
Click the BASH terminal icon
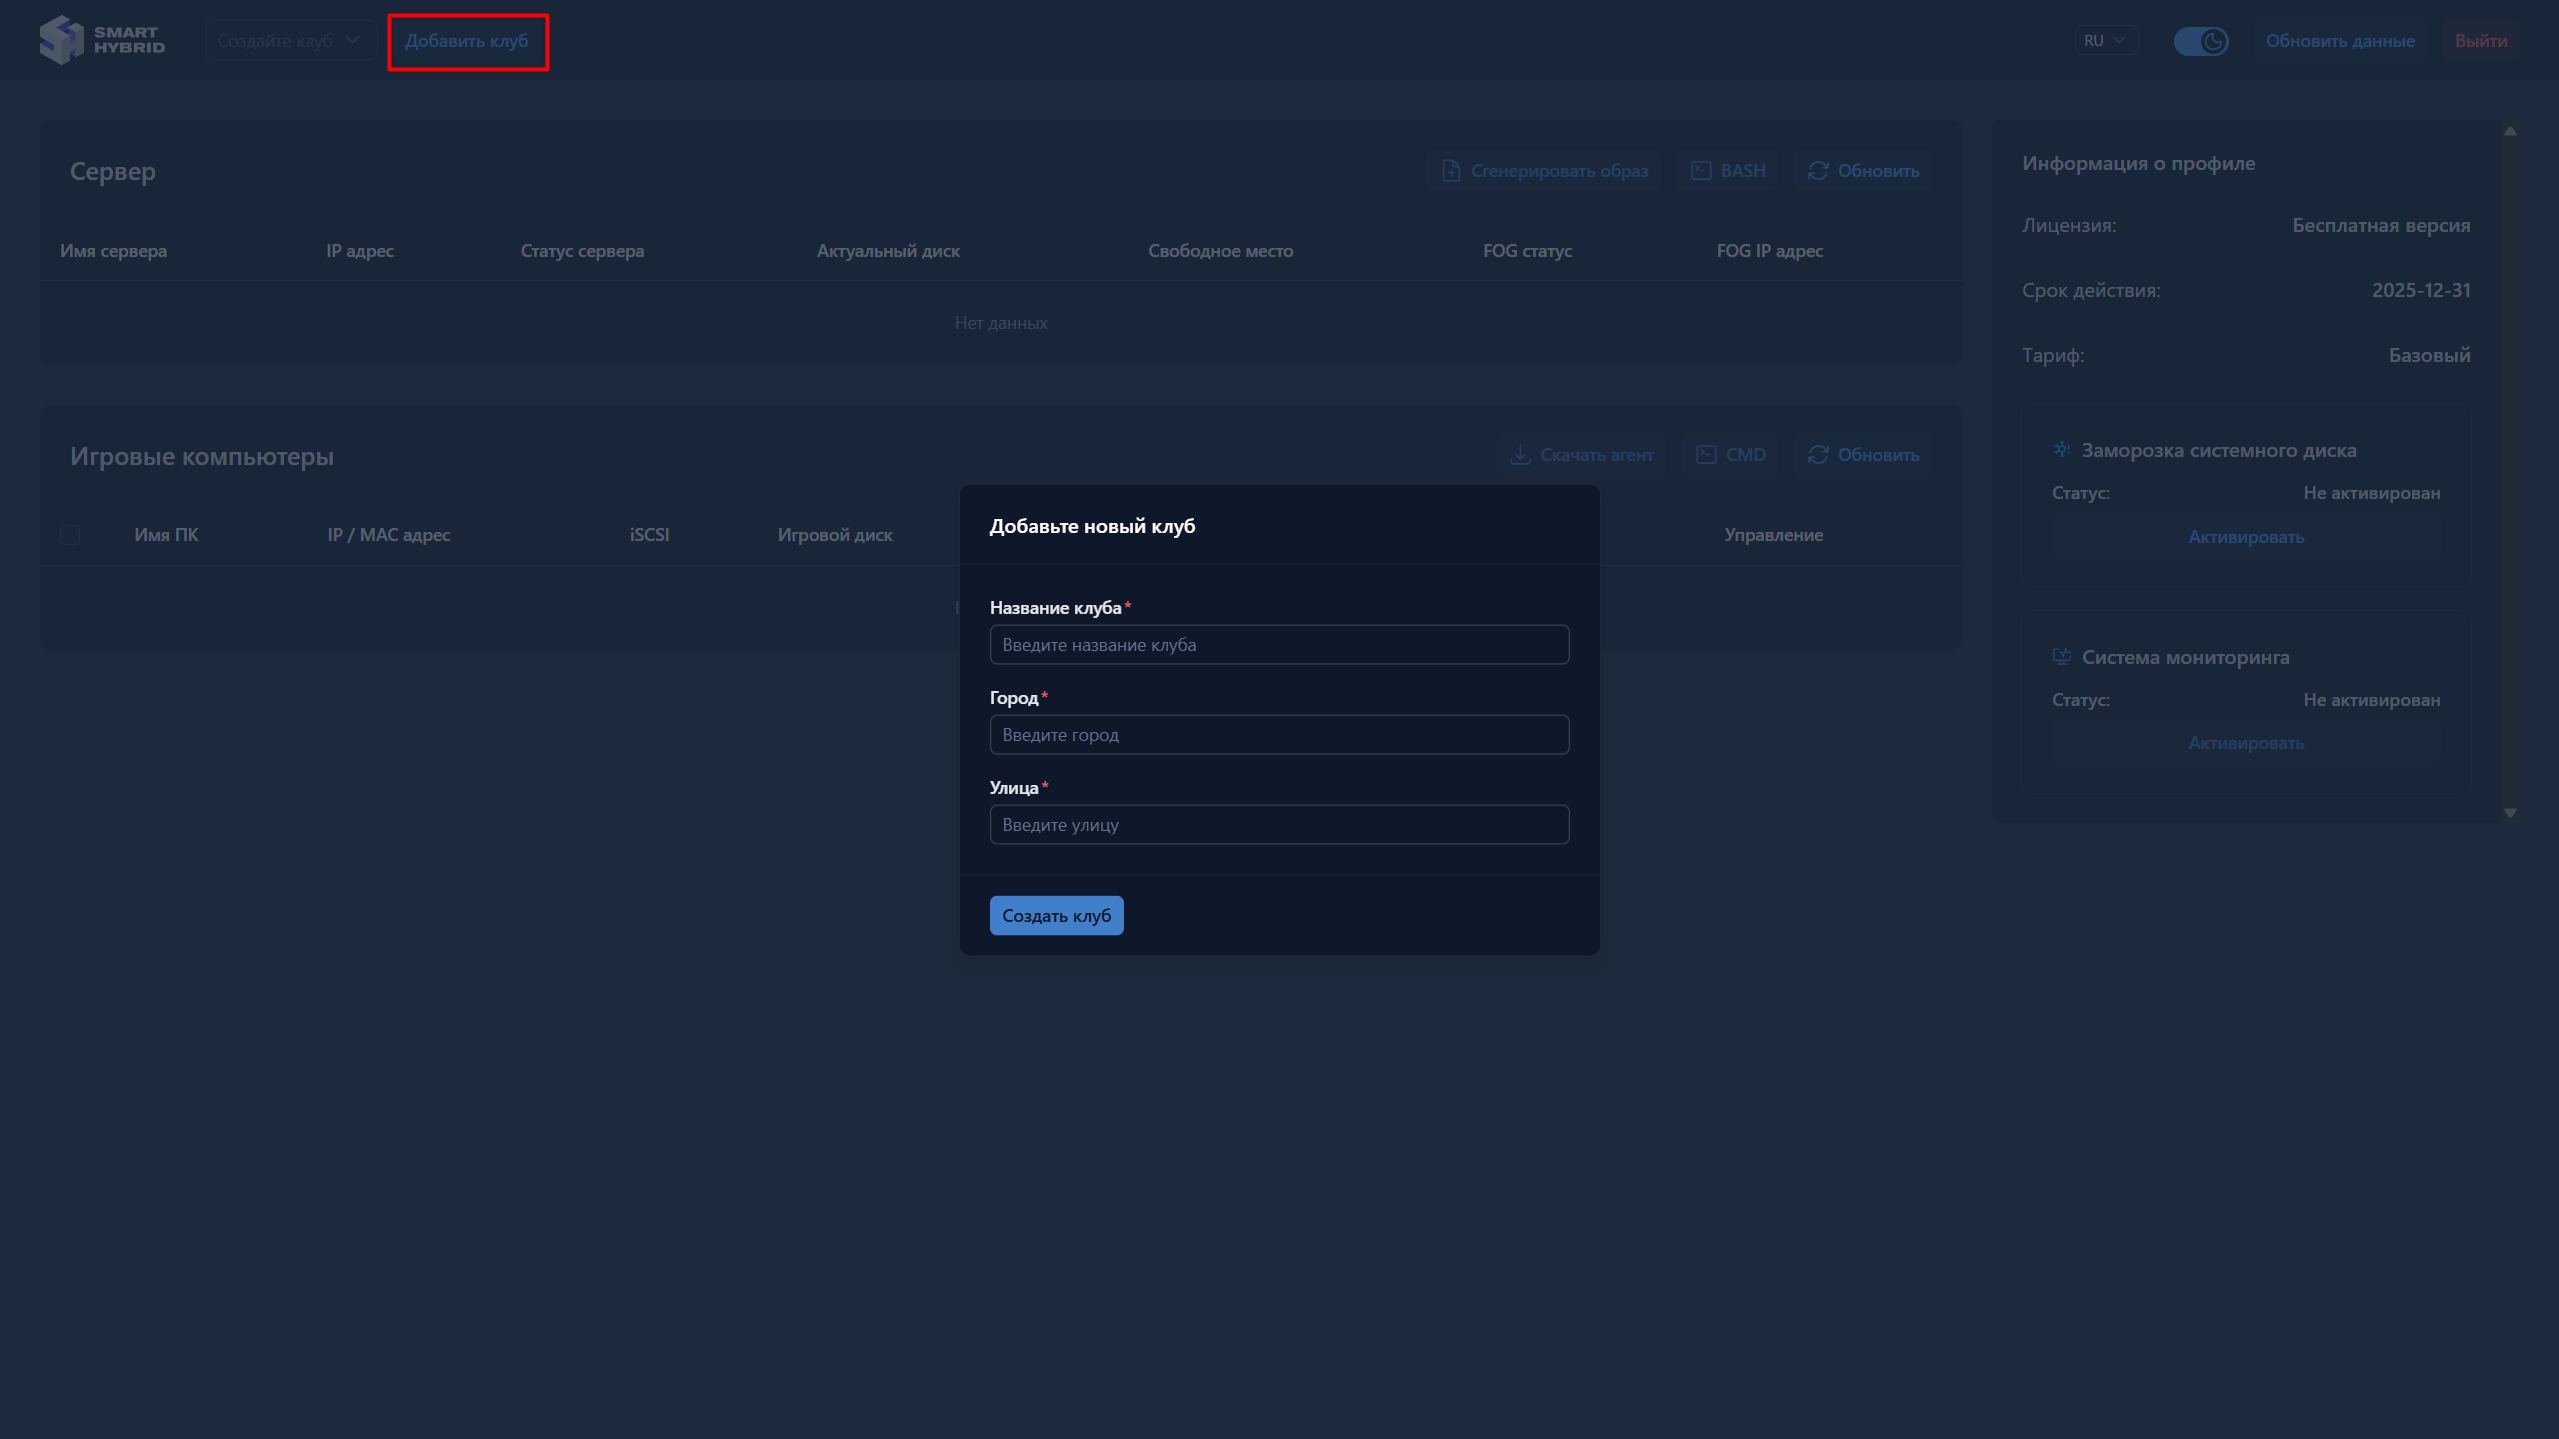pos(1701,171)
